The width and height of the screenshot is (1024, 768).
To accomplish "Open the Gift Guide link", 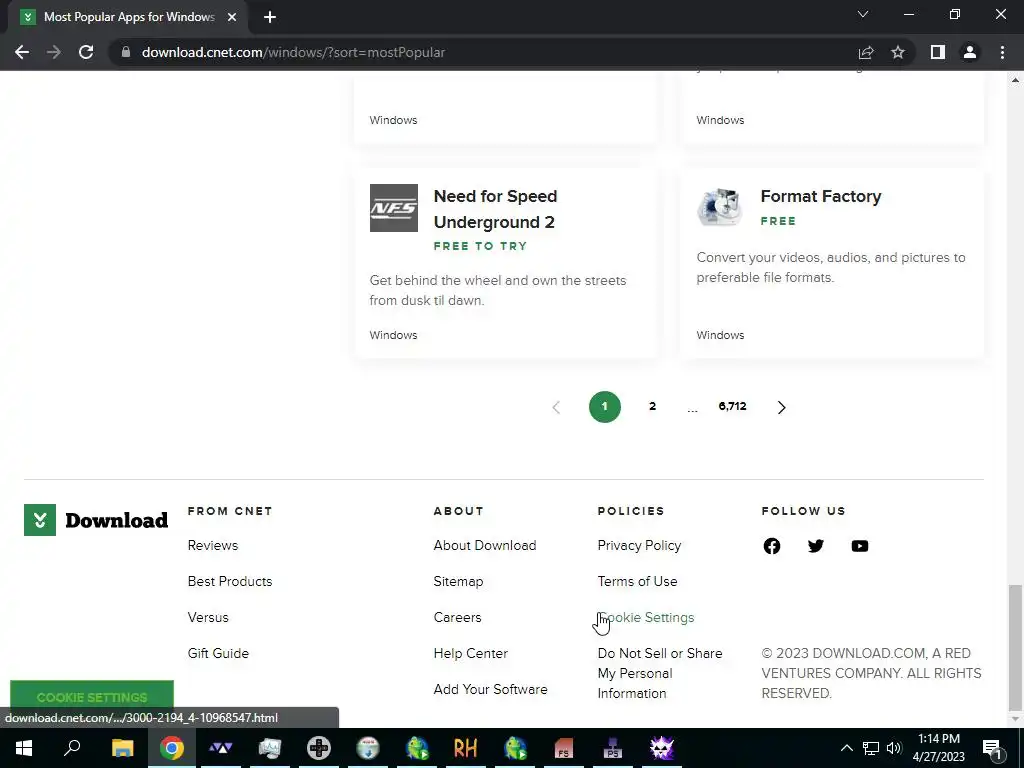I will click(218, 653).
